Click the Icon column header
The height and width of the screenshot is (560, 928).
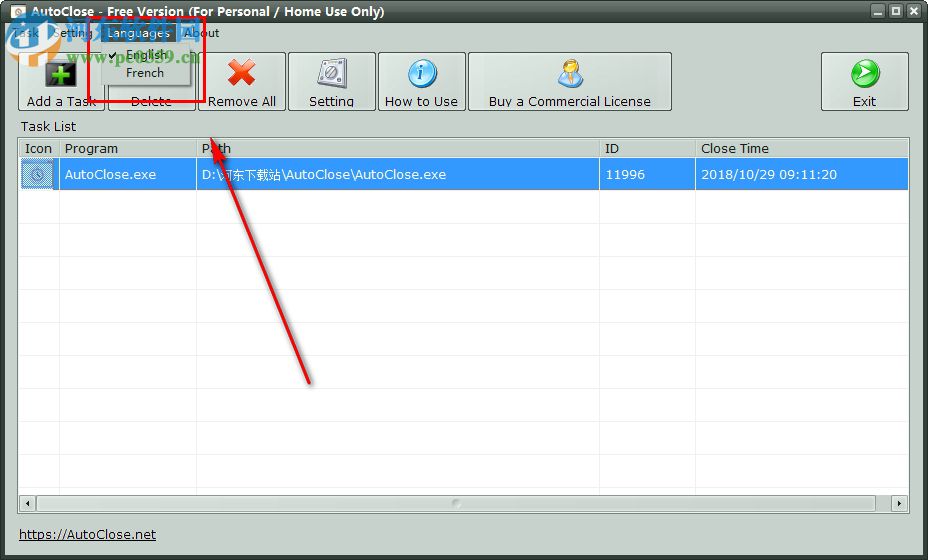pos(38,149)
